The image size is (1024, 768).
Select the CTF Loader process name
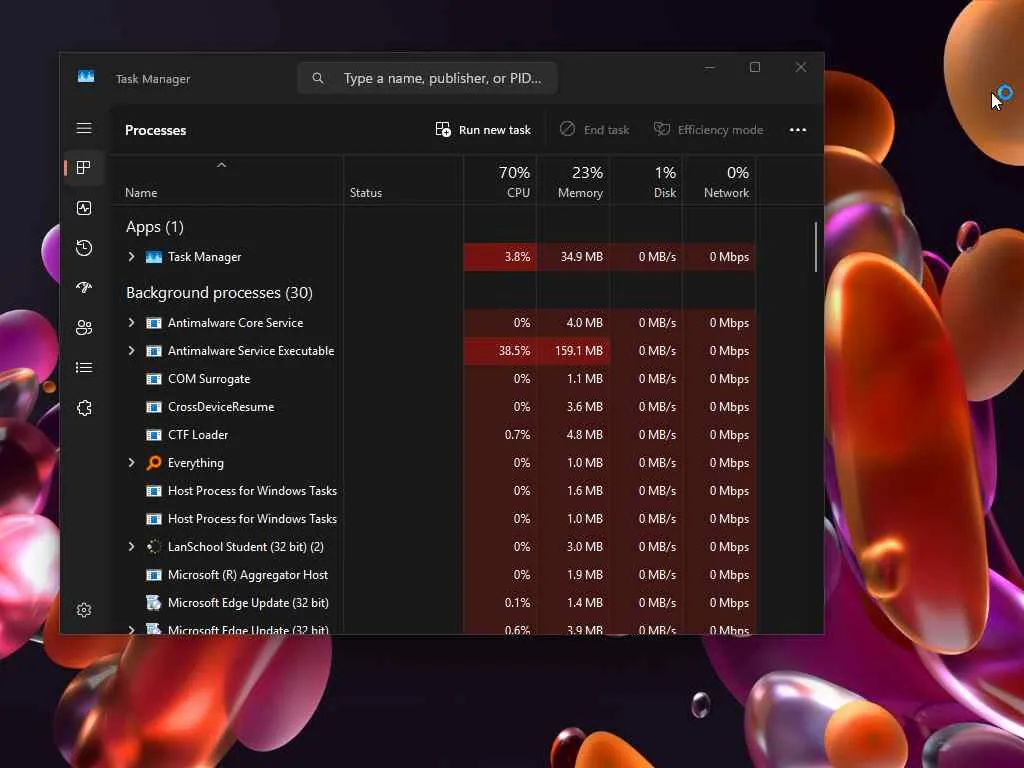pyautogui.click(x=198, y=435)
